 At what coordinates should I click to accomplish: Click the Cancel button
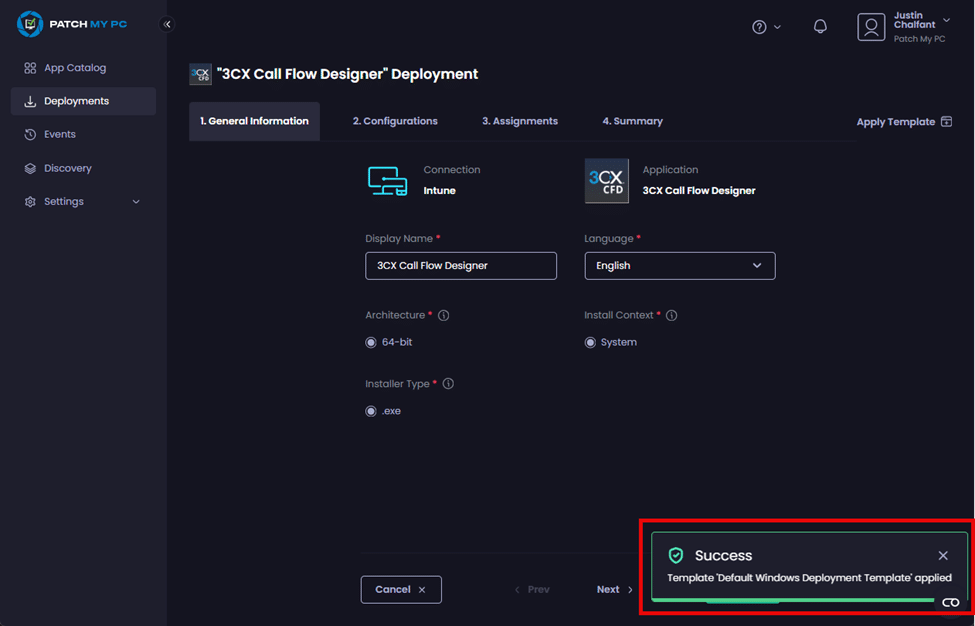click(x=400, y=590)
